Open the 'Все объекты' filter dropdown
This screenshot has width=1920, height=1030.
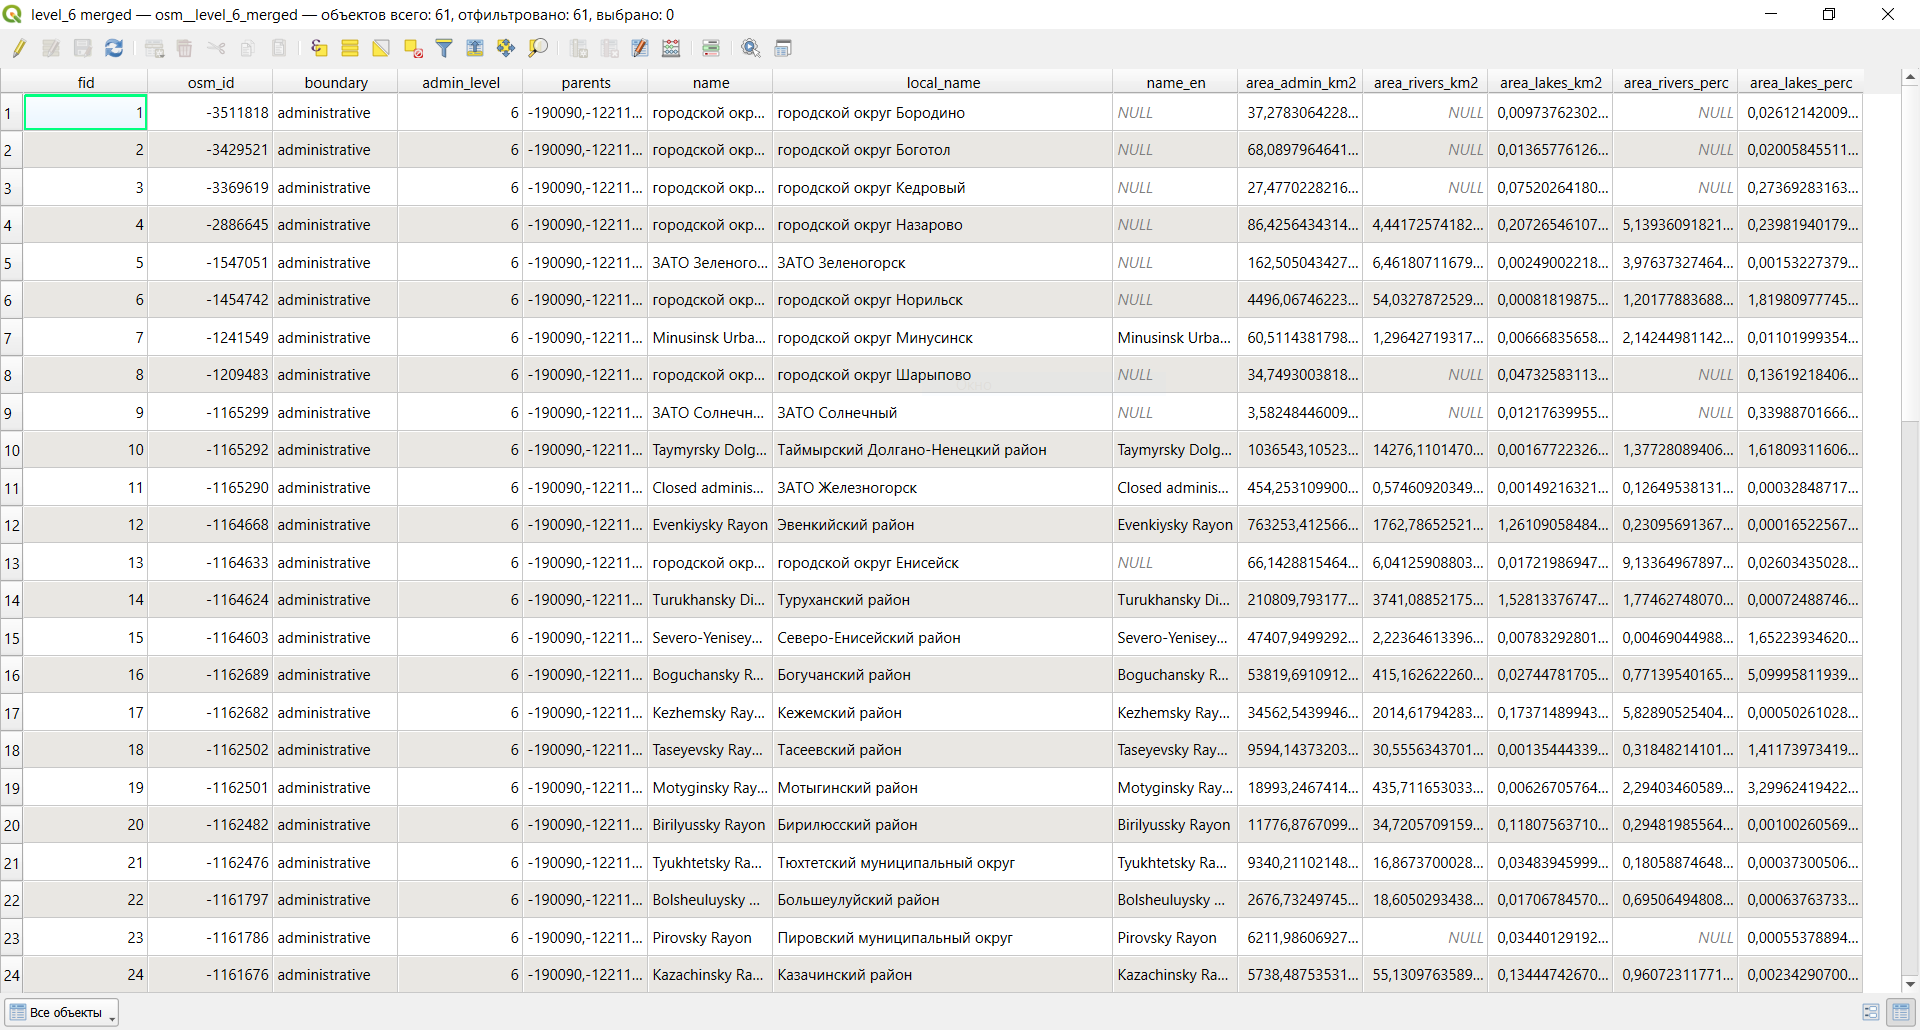click(x=62, y=1012)
